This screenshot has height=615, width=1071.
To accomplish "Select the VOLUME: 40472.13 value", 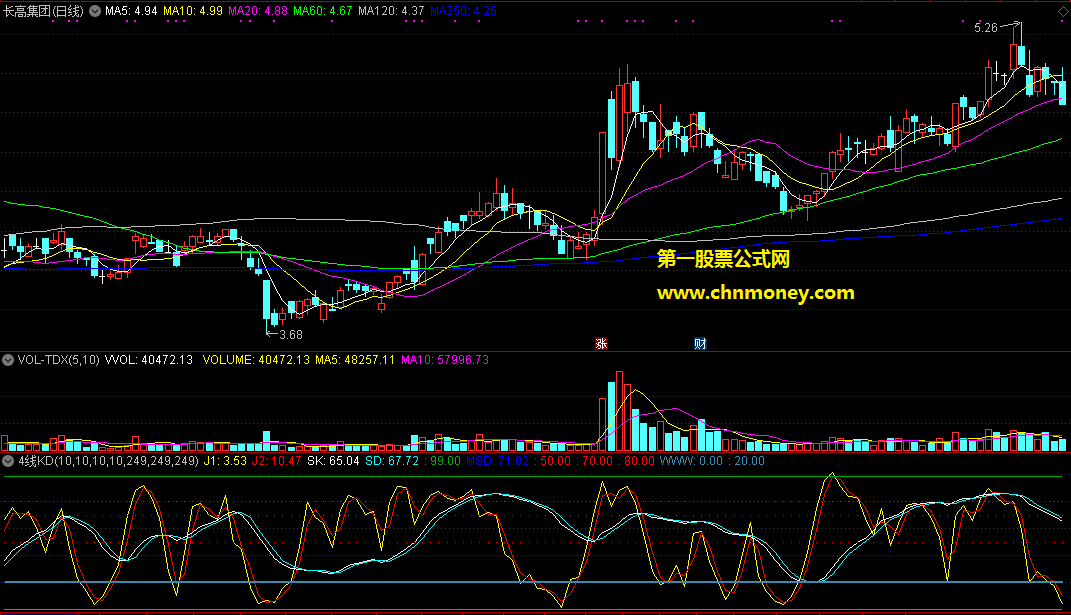I will click(x=256, y=360).
